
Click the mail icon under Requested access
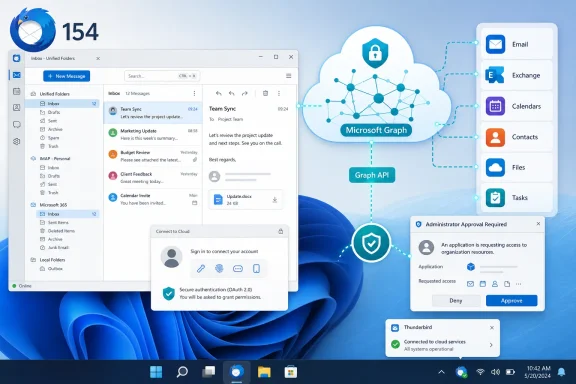tap(470, 284)
